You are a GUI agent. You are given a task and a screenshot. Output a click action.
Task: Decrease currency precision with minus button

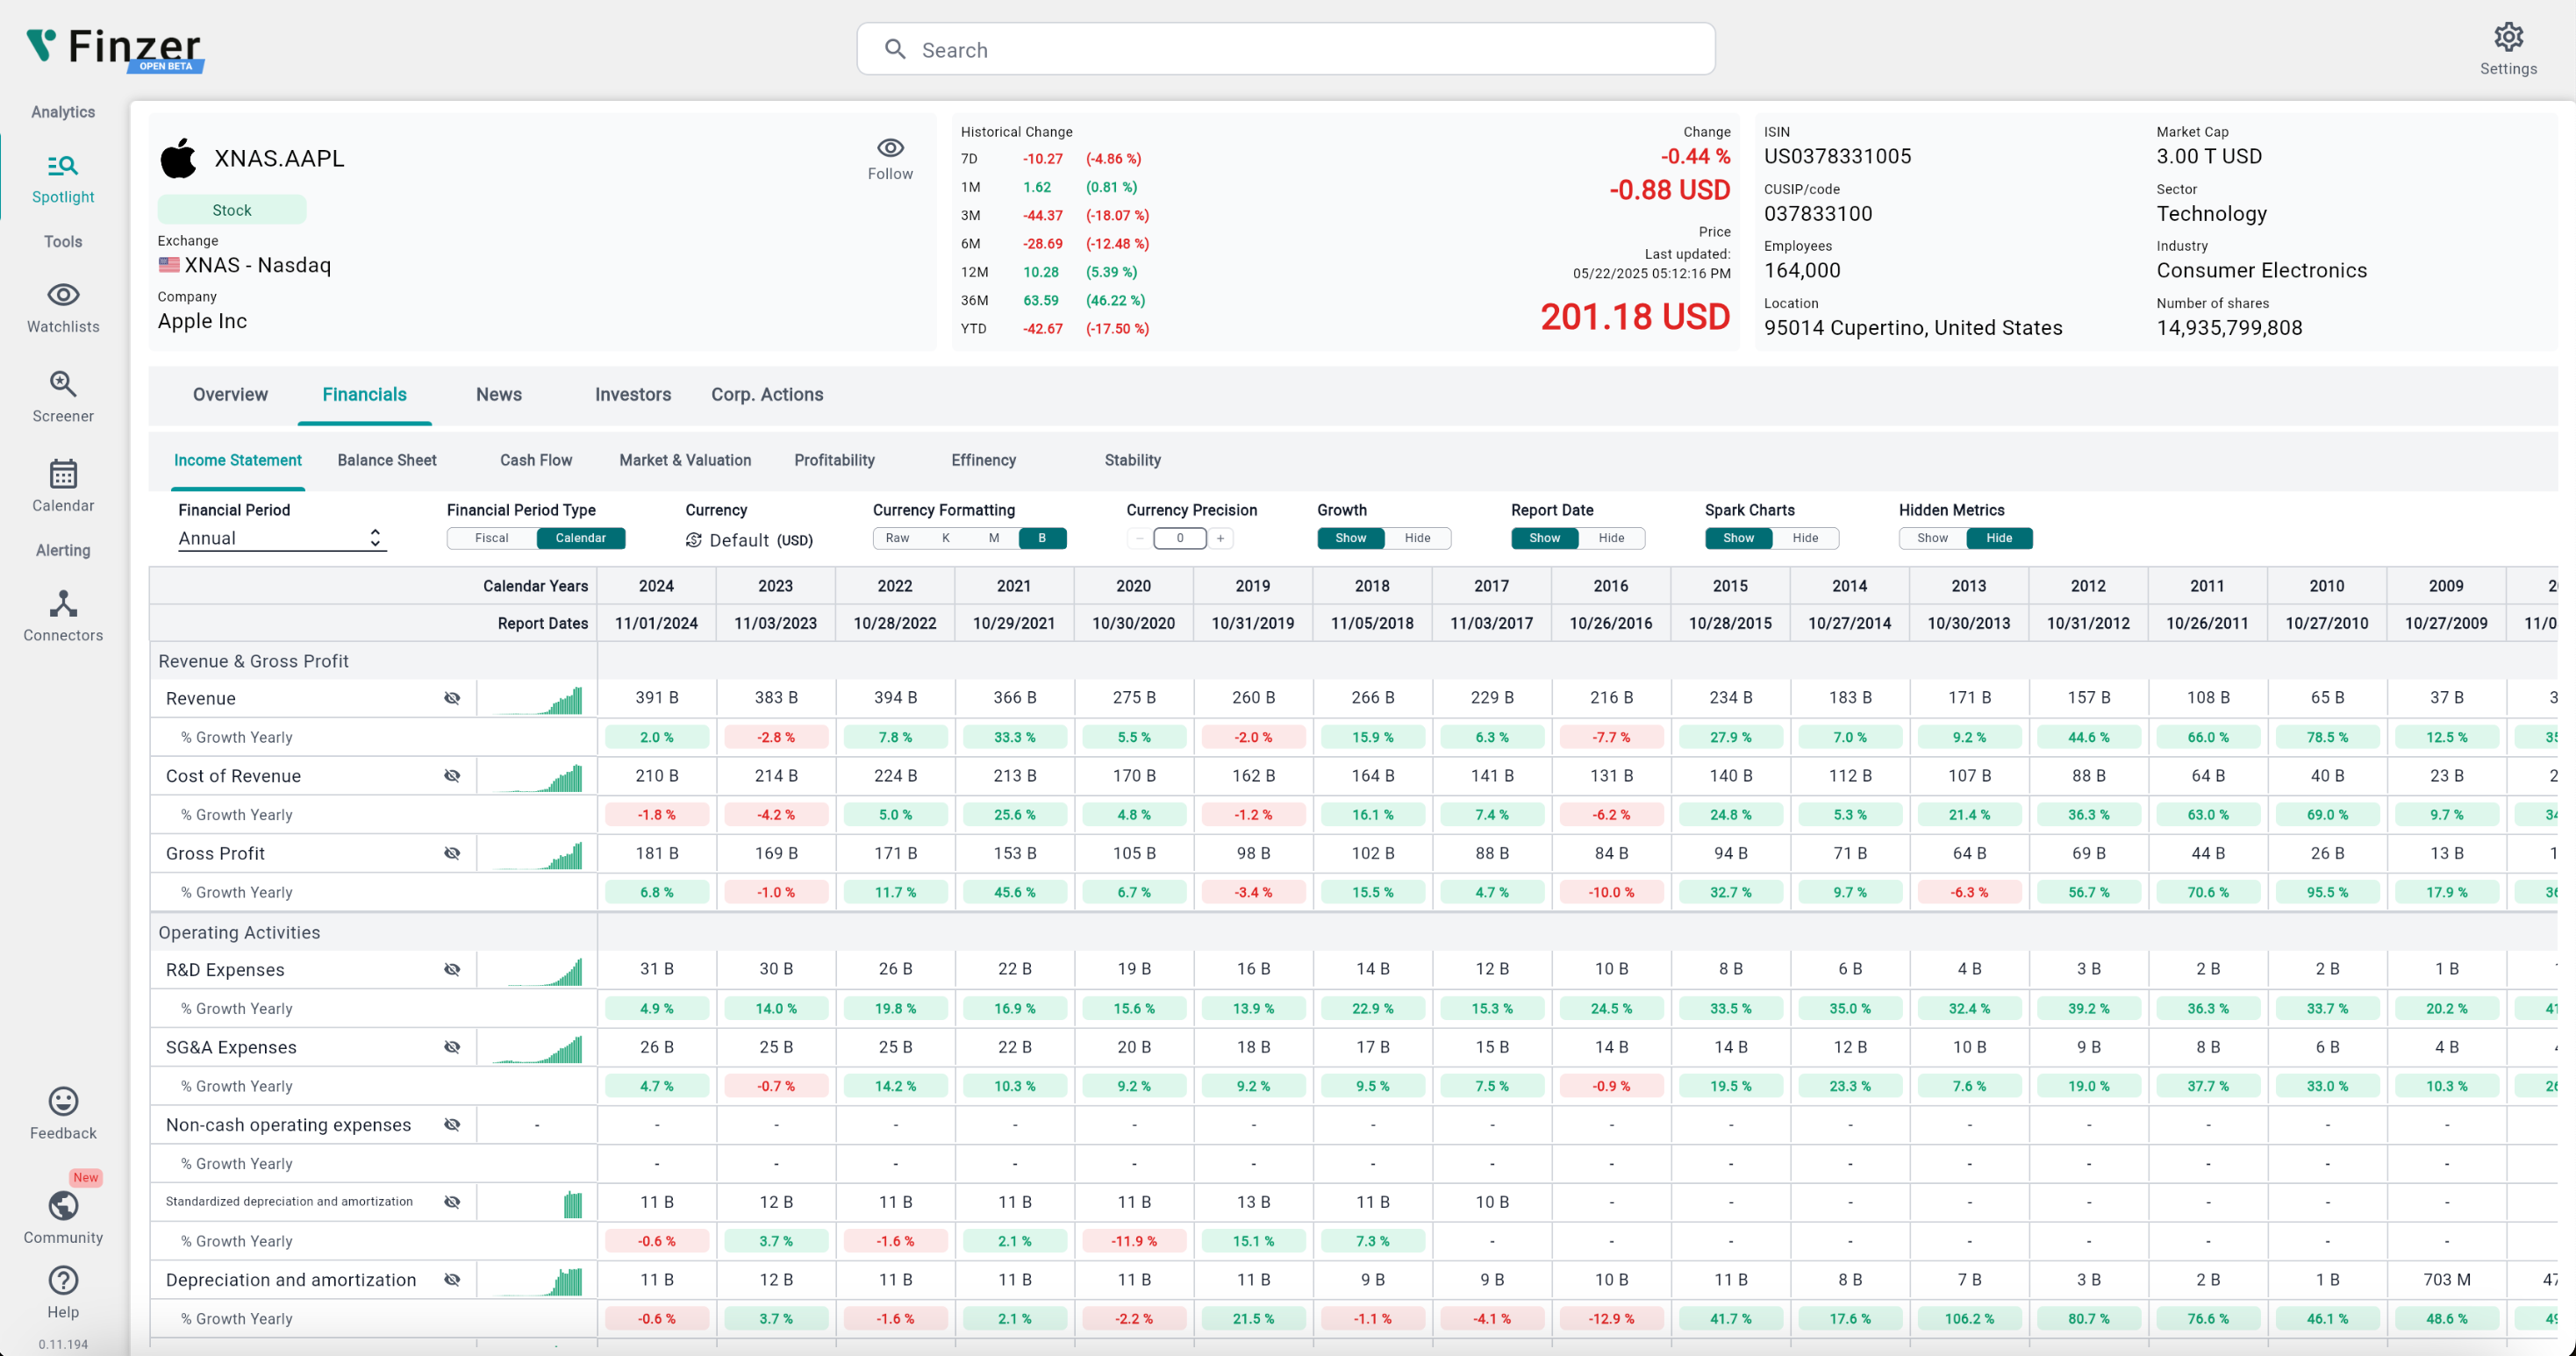tap(1139, 538)
